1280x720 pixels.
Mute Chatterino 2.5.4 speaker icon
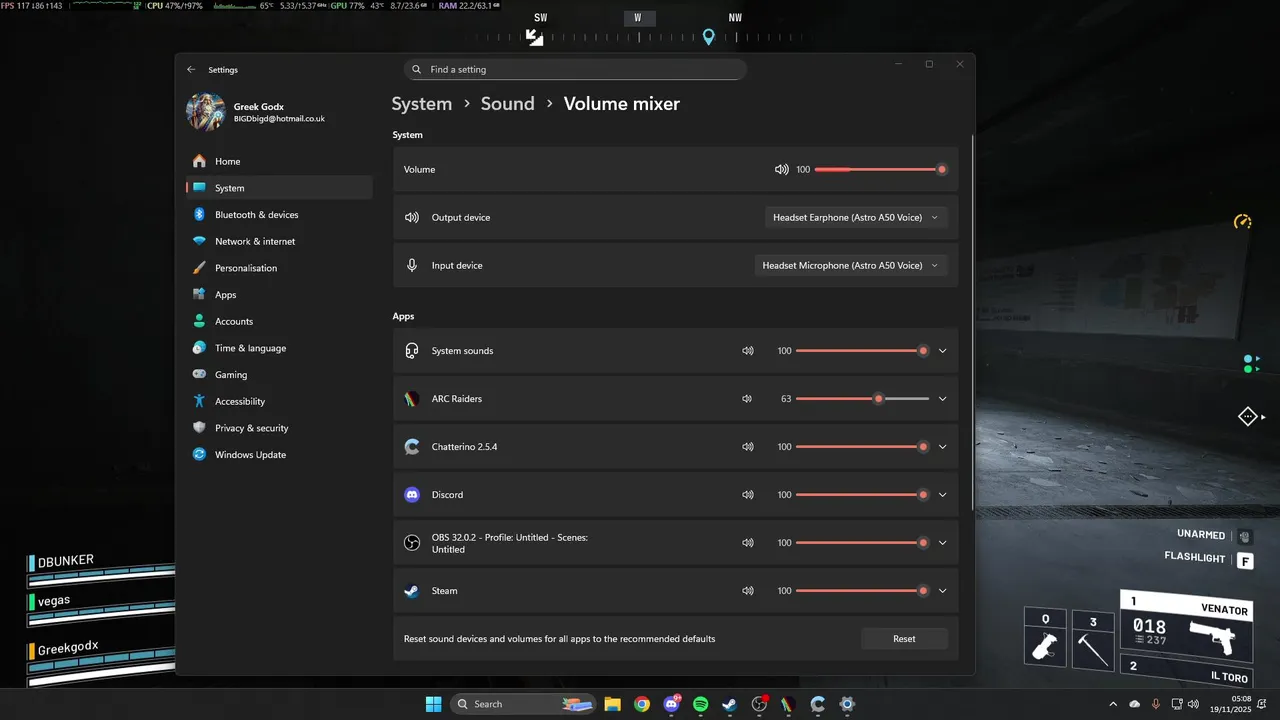point(747,447)
